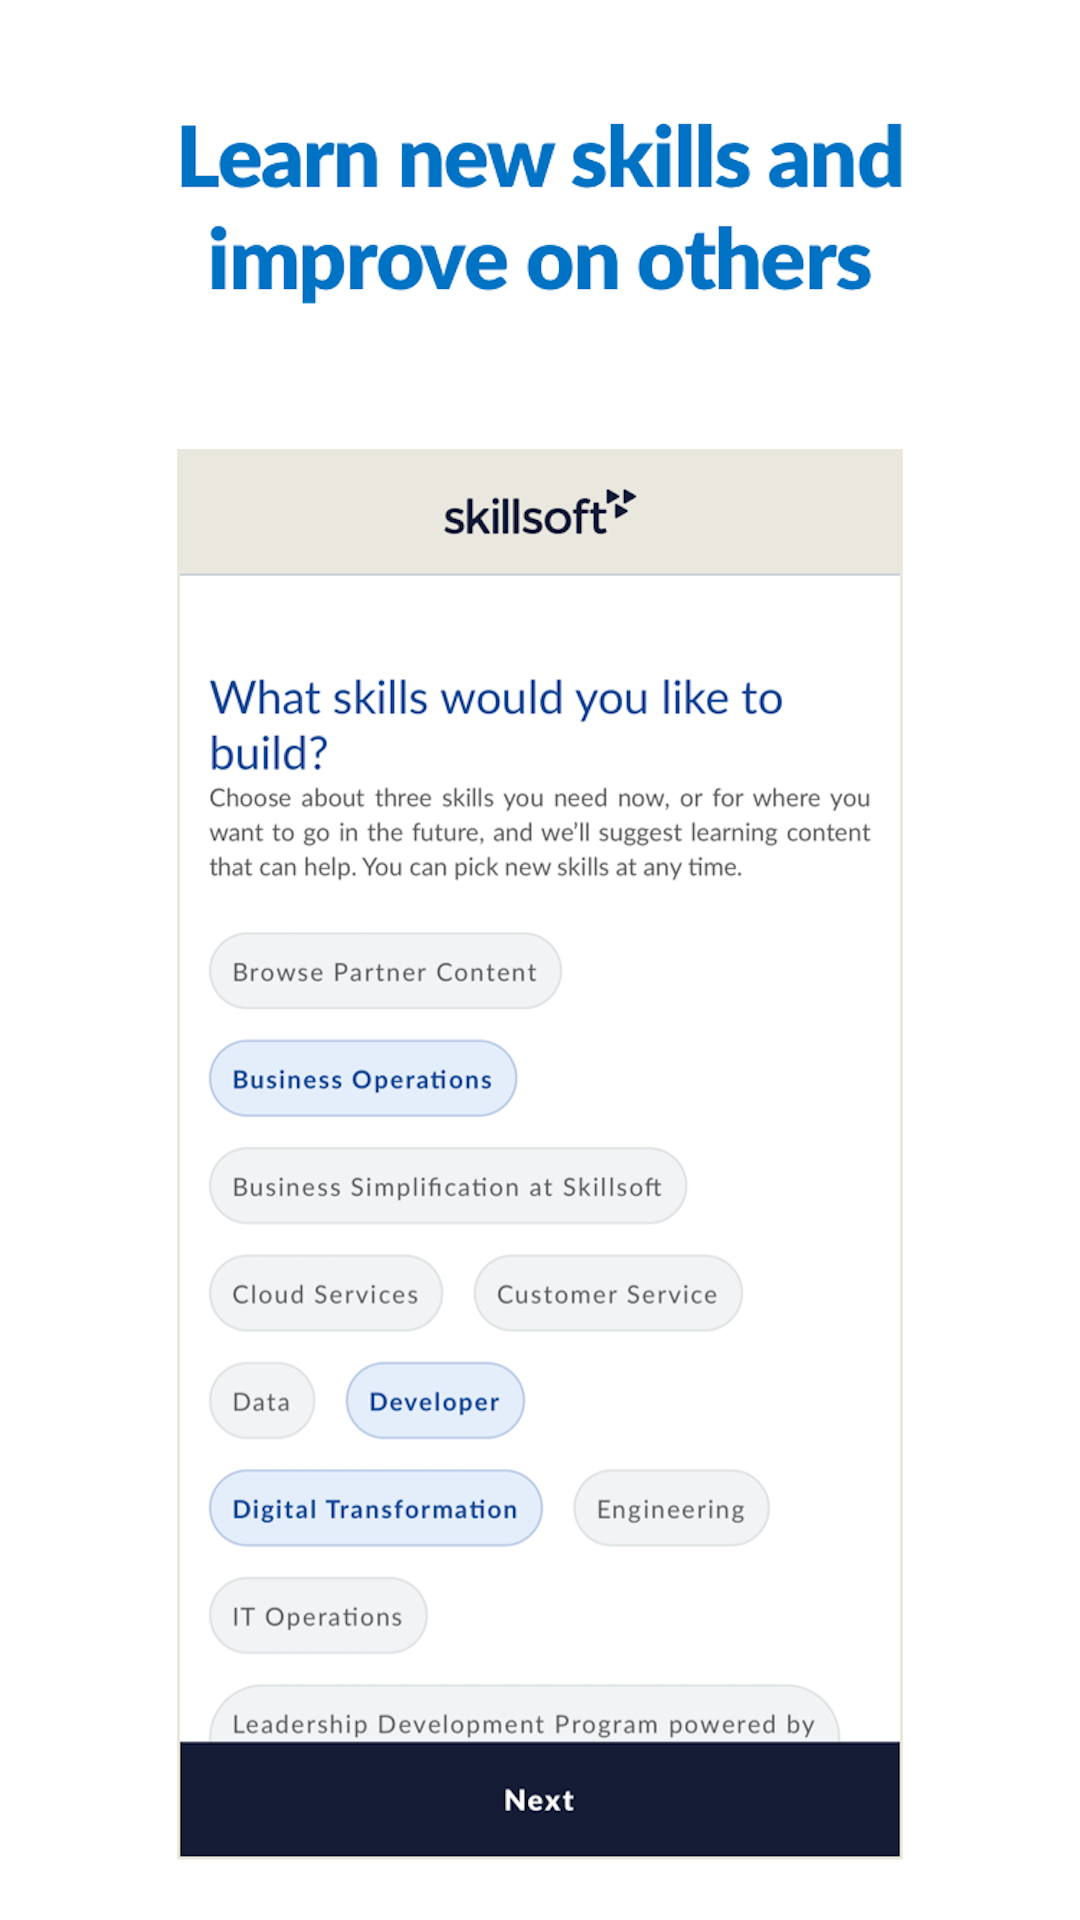Select the IT Operations skill

(317, 1617)
